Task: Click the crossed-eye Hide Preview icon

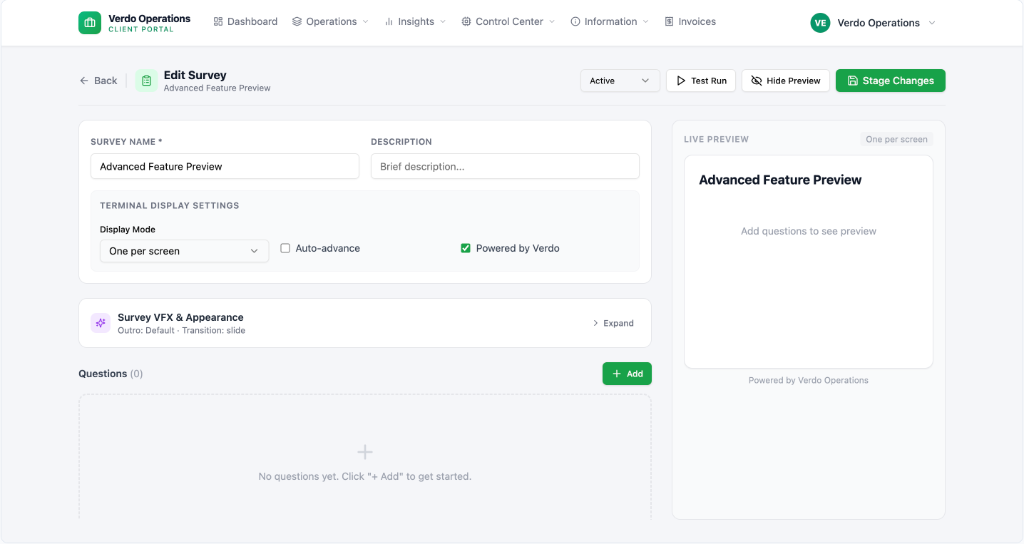Action: [756, 80]
